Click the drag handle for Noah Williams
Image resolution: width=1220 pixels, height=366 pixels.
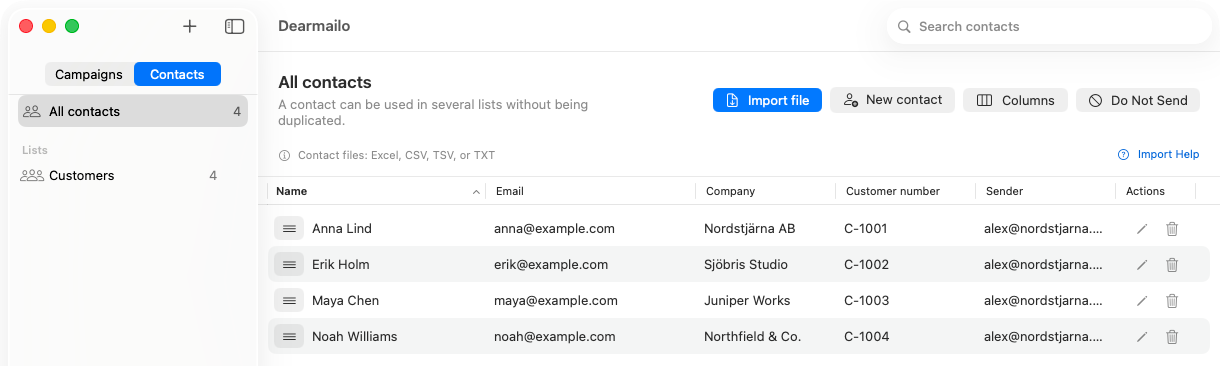point(289,336)
